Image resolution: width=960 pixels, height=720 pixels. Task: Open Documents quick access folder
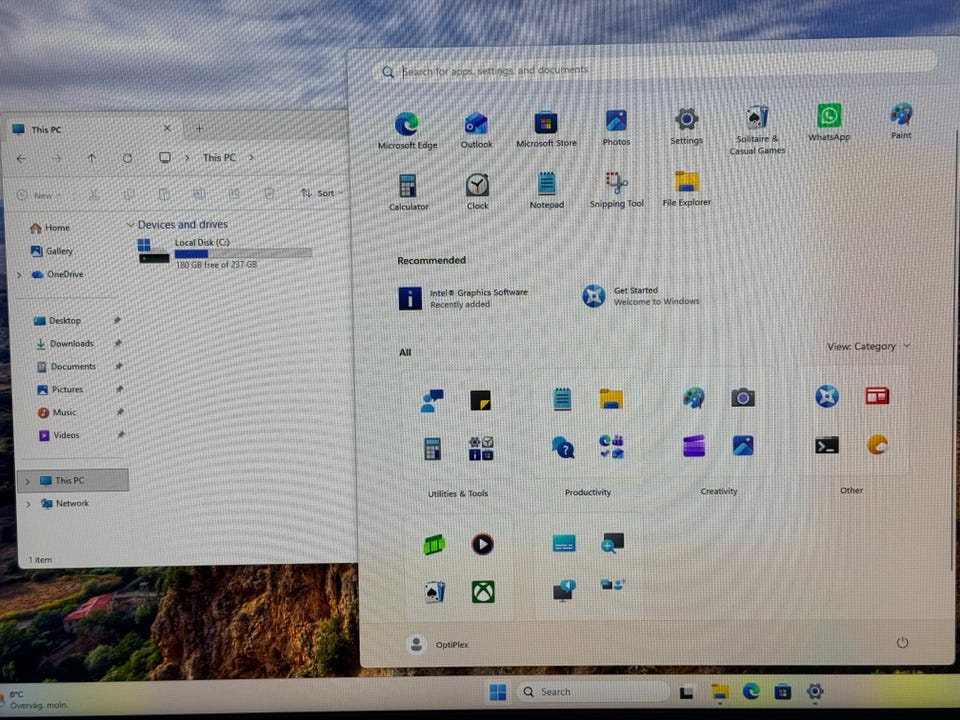(66, 367)
